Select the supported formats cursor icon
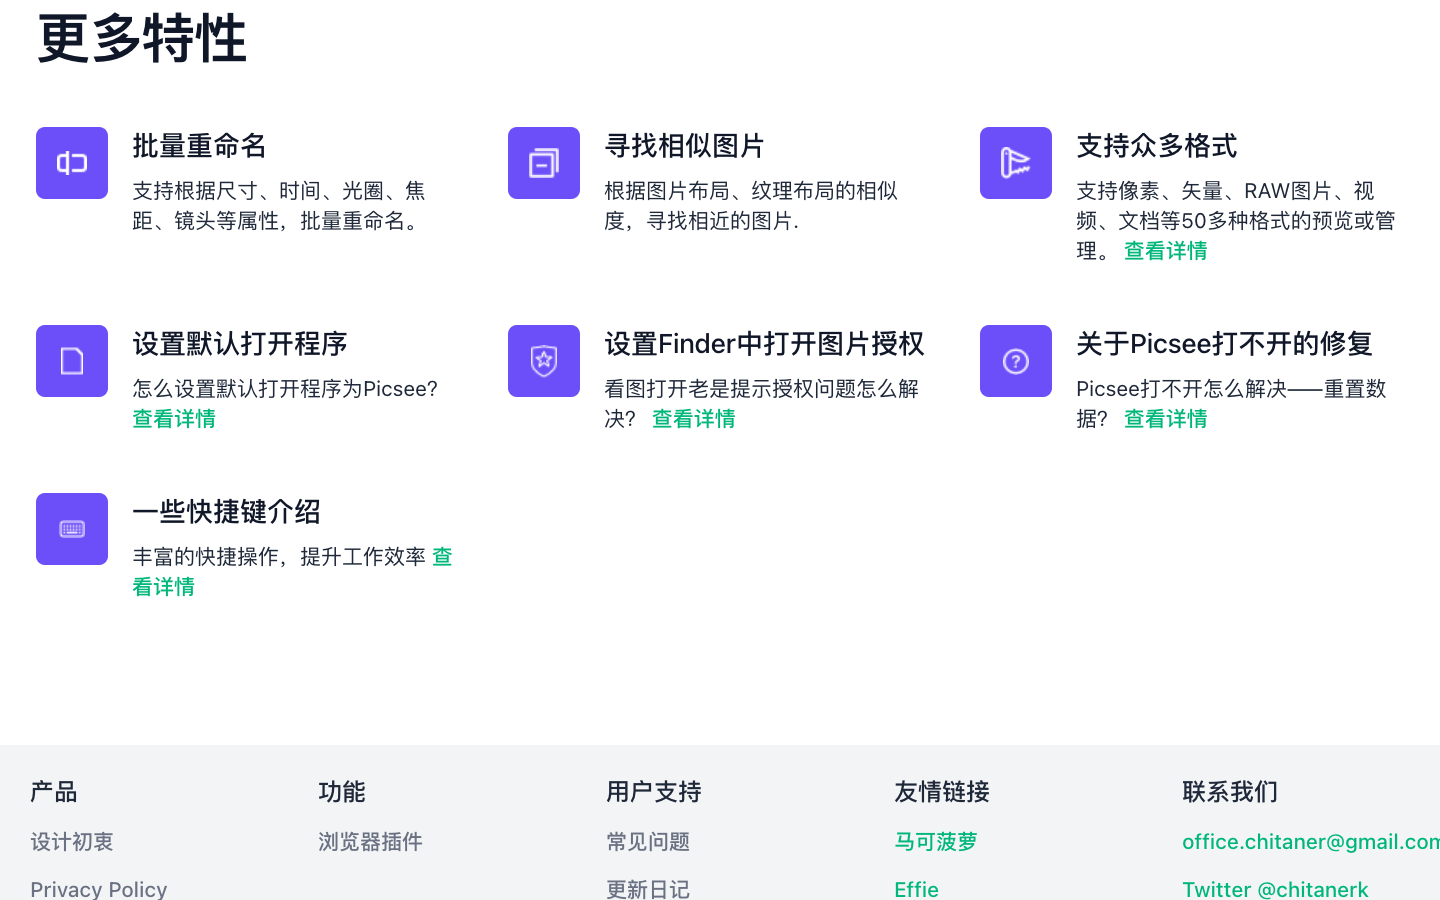 click(x=1015, y=163)
